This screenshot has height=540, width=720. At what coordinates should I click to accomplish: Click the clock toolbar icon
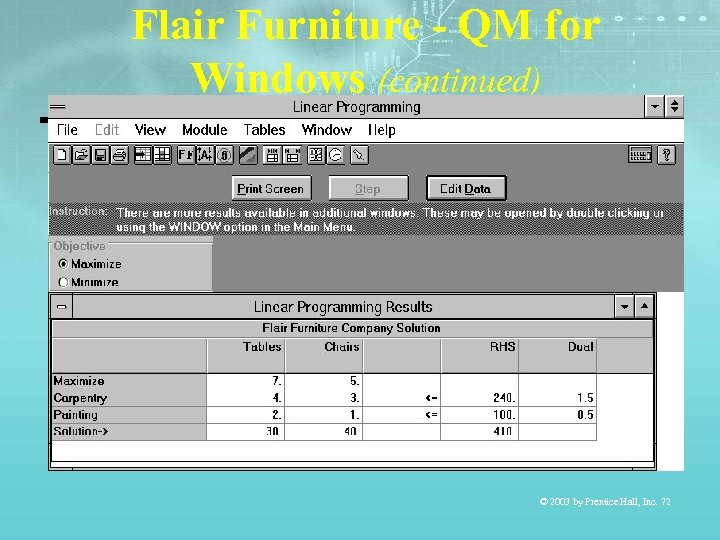point(335,155)
